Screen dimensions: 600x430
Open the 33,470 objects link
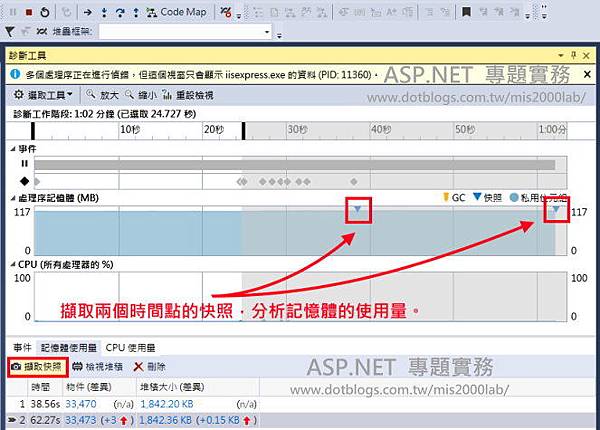coord(81,404)
